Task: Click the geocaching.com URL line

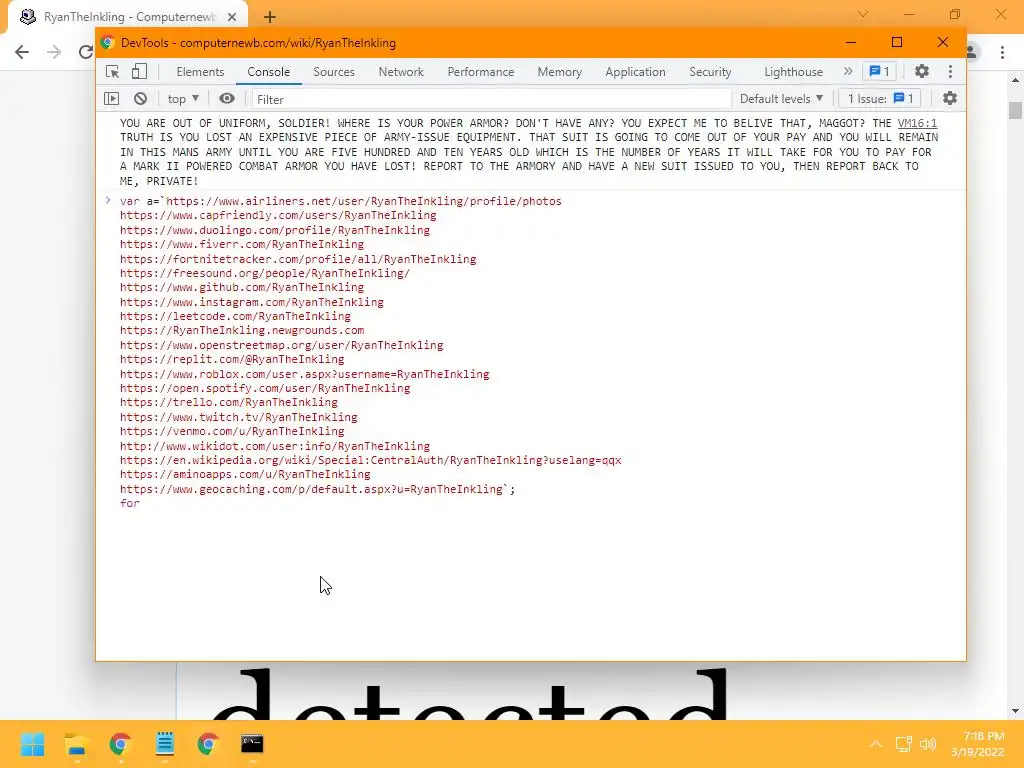Action: tap(317, 489)
